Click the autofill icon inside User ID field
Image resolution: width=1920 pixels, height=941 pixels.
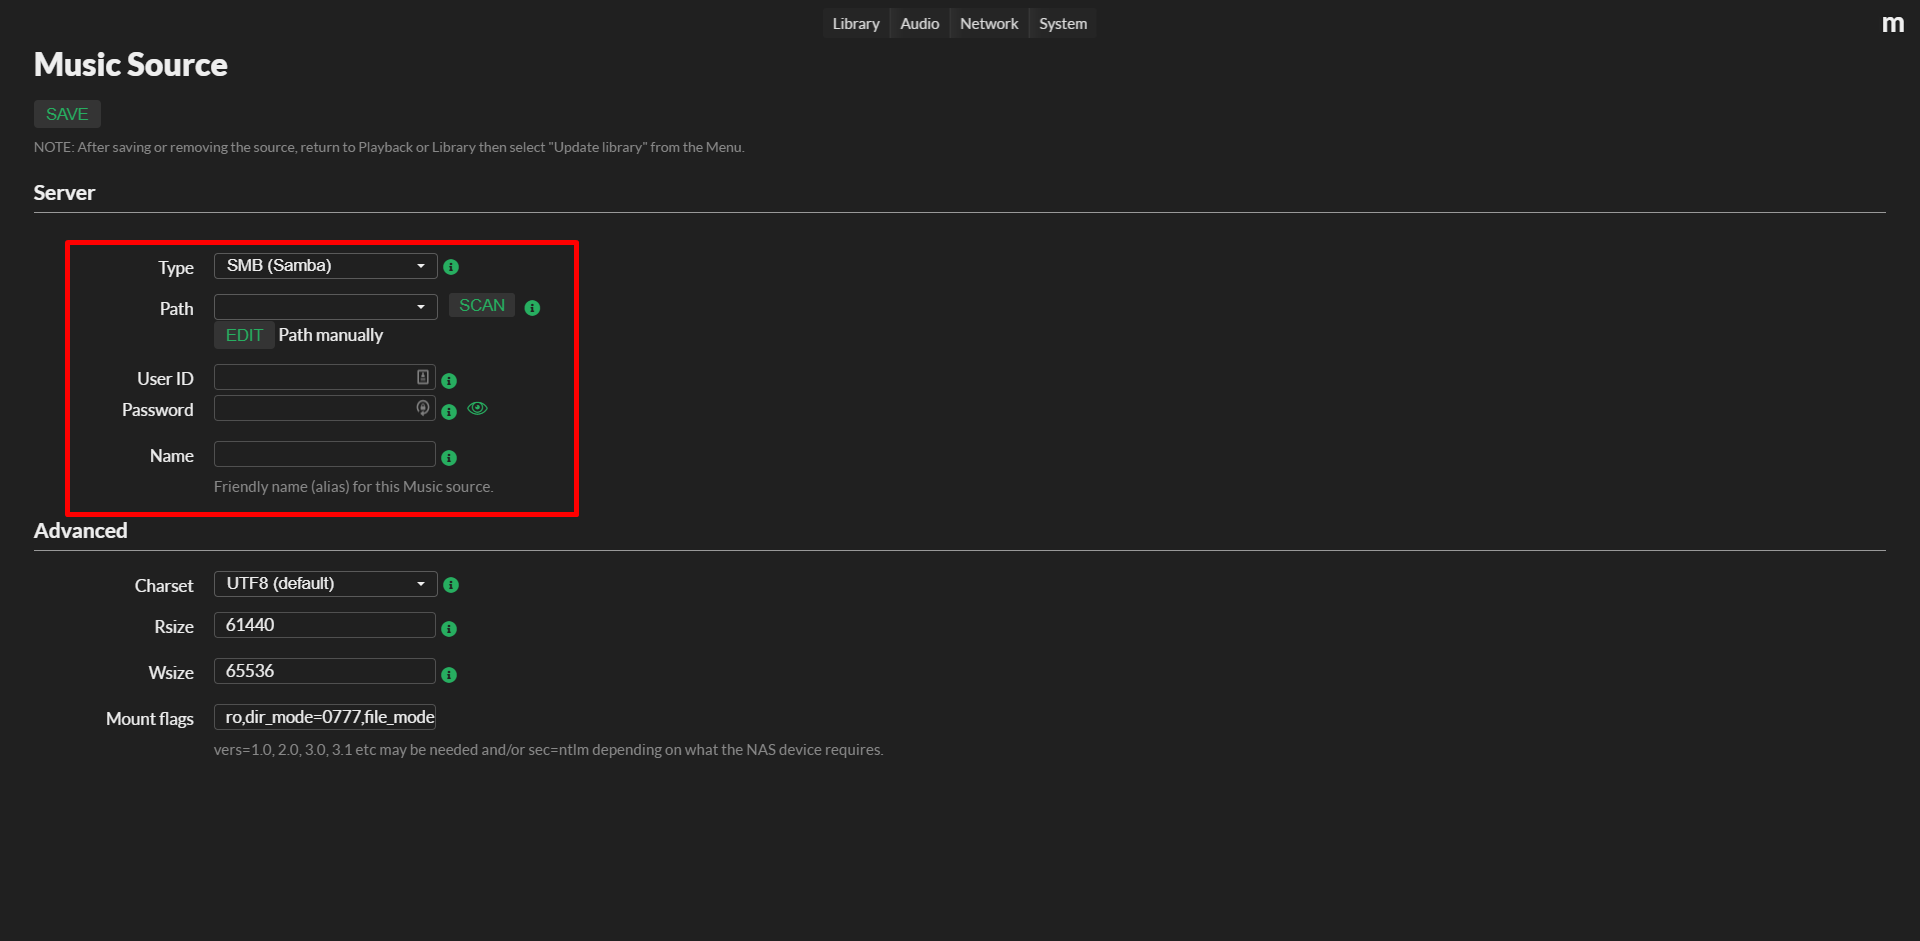click(x=423, y=377)
